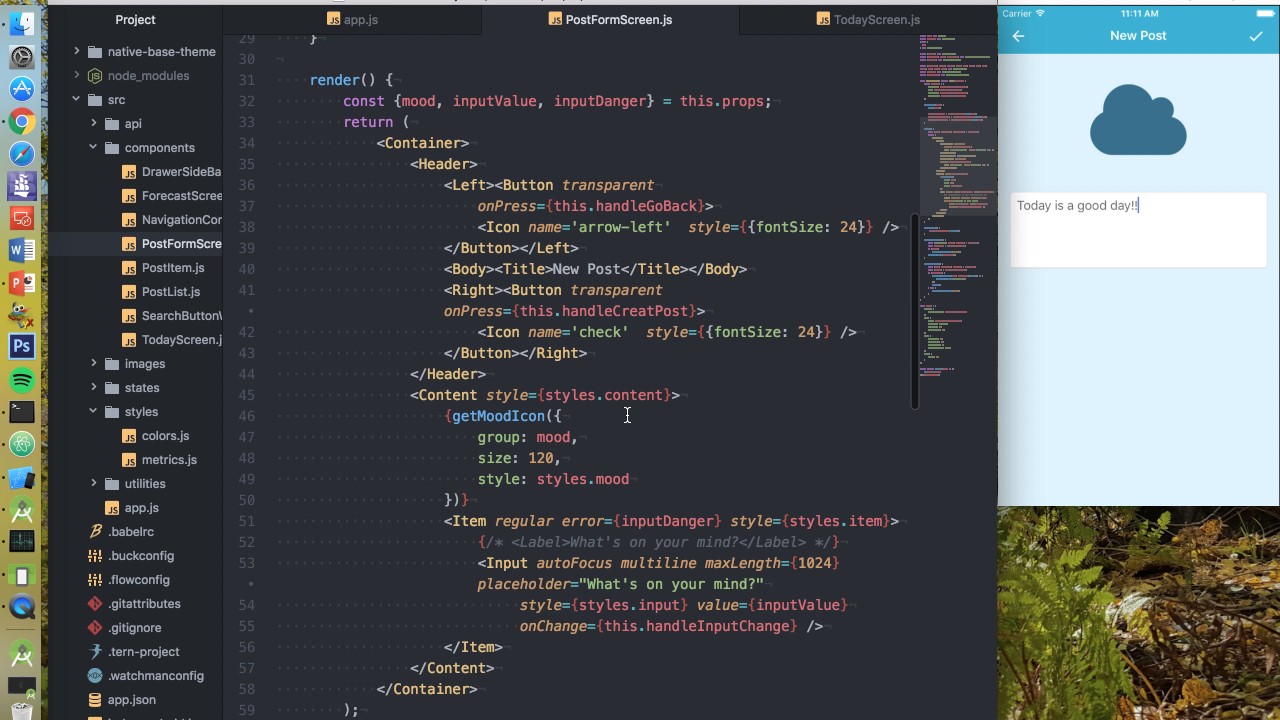
Task: Select the PostFormScreen.js tab
Action: pyautogui.click(x=610, y=19)
